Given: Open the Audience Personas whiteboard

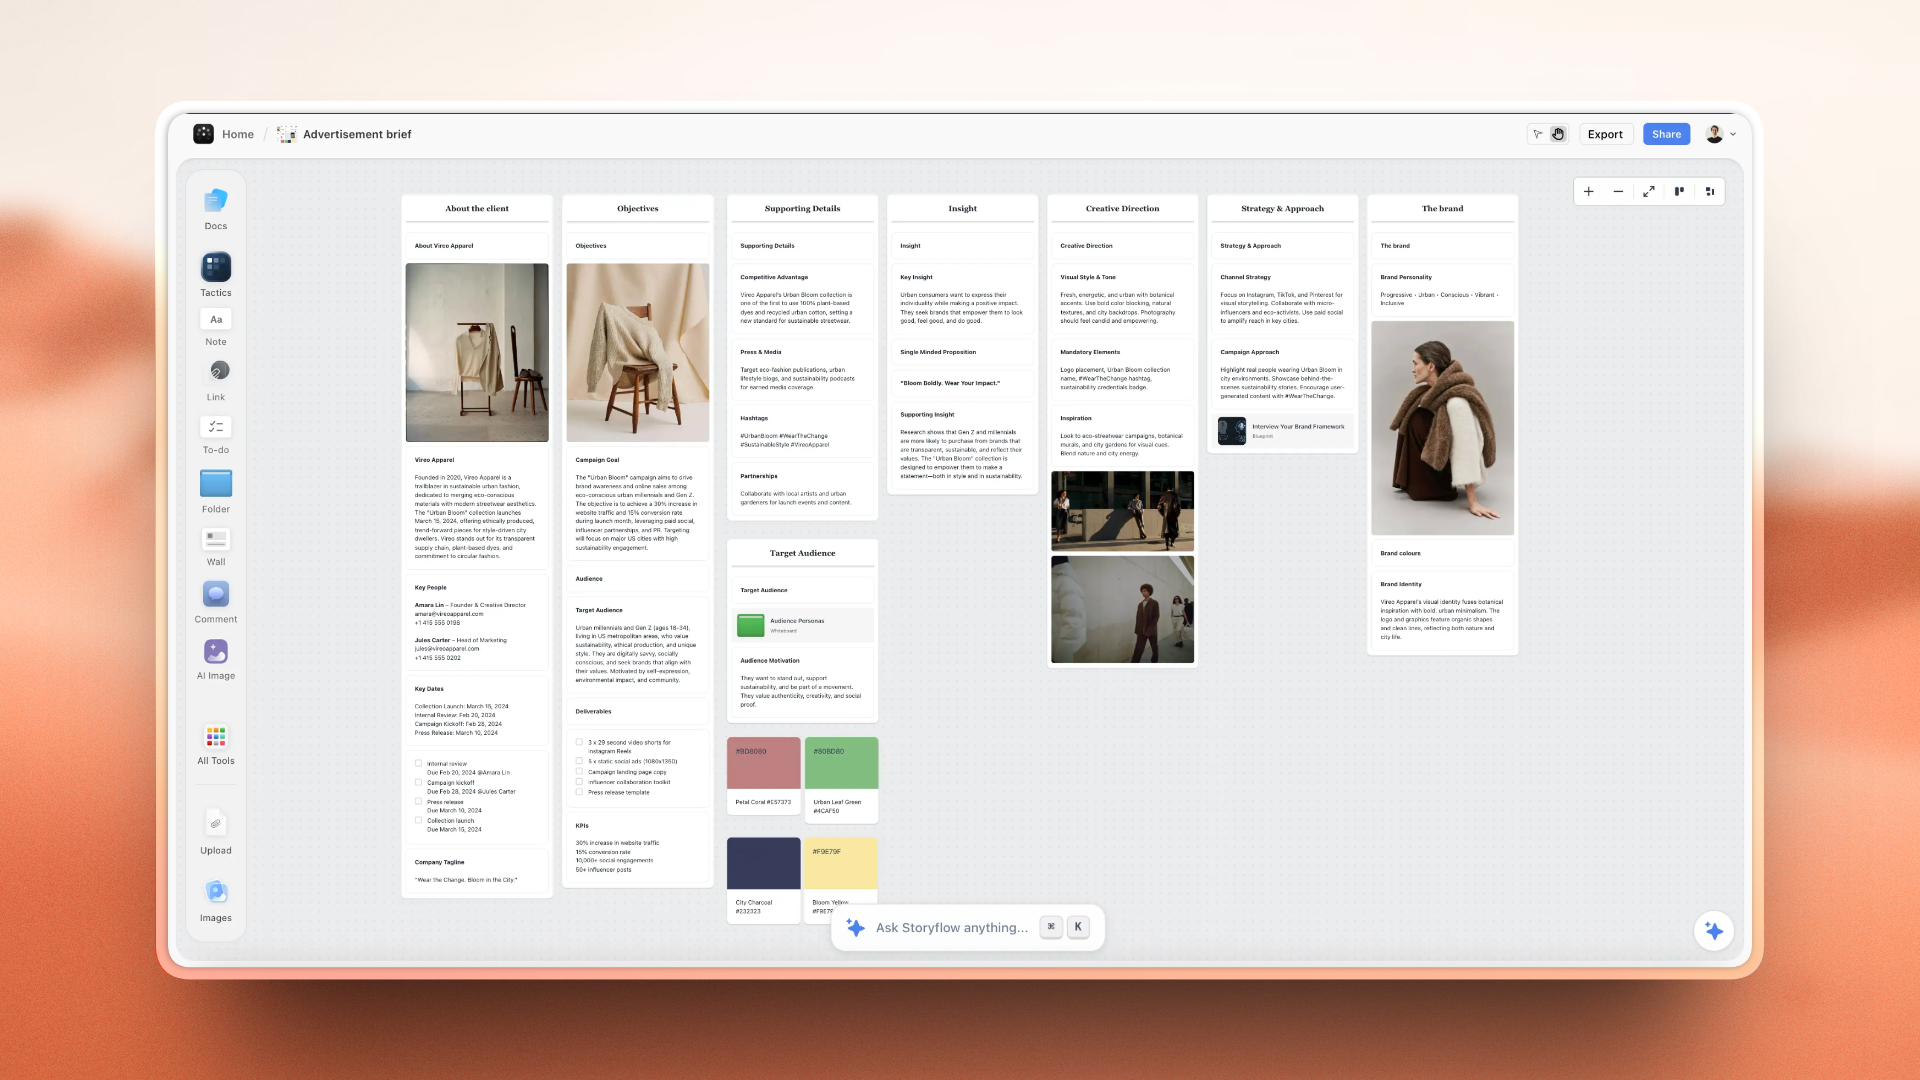Looking at the screenshot, I should pos(800,625).
